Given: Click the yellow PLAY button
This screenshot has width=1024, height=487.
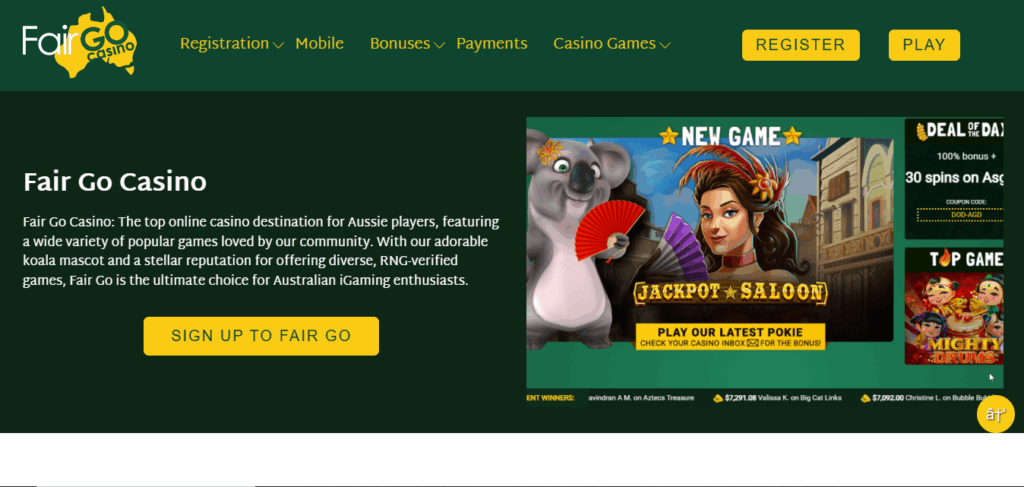Looking at the screenshot, I should pyautogui.click(x=924, y=45).
